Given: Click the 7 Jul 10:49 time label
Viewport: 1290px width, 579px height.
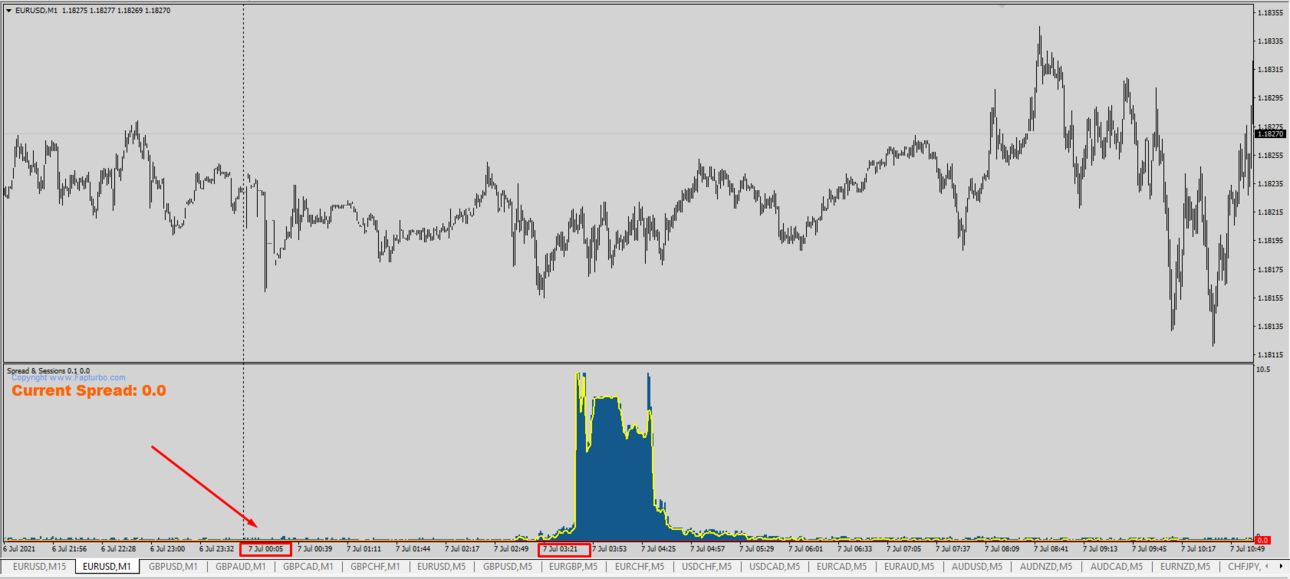Looking at the screenshot, I should coord(1247,549).
